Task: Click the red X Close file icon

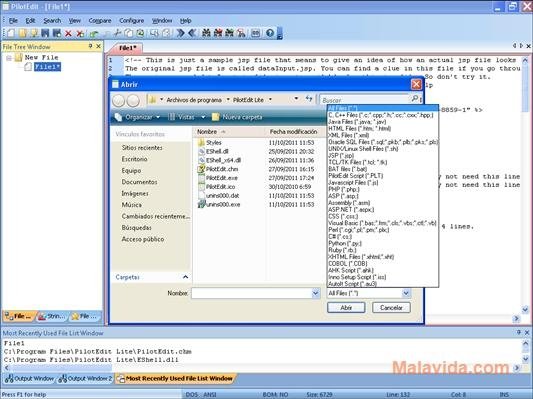Action: [68, 33]
